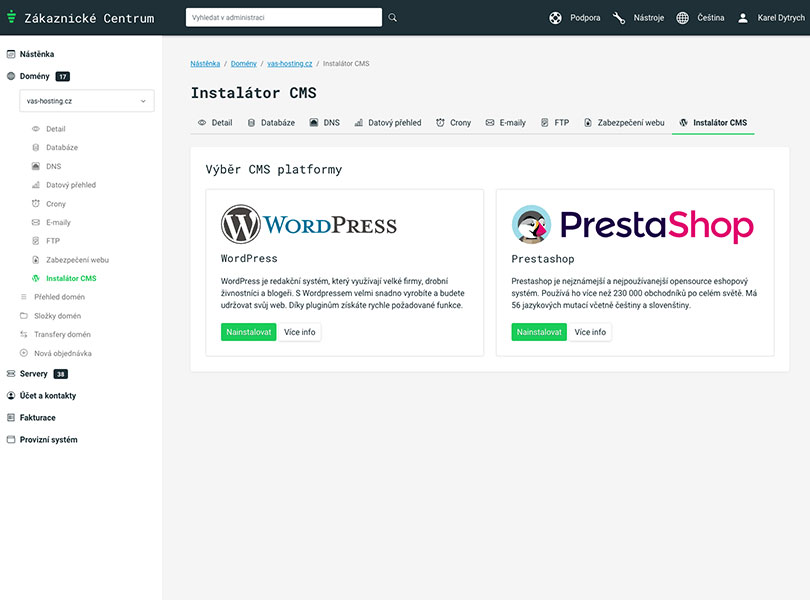Screen dimensions: 810x600
Task: Click the sidebar Zabezpečení webu icon
Action: (x=36, y=259)
